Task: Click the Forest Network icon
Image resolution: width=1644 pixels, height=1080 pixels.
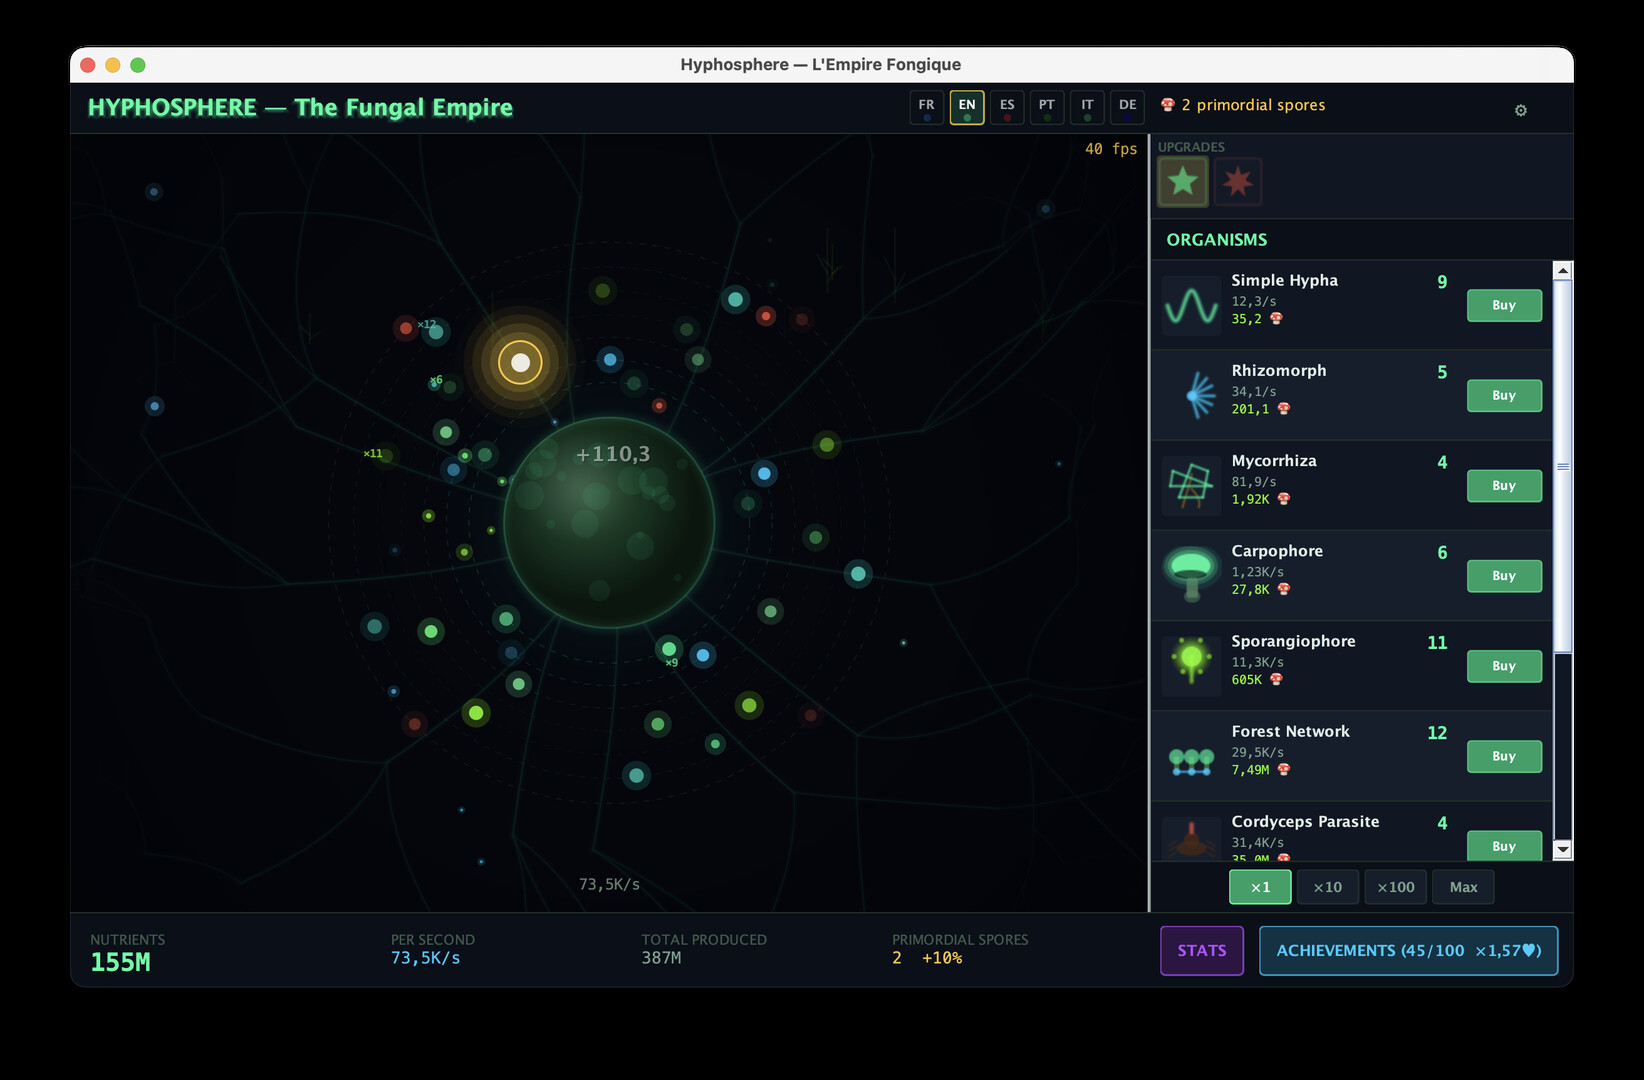Action: (x=1191, y=760)
